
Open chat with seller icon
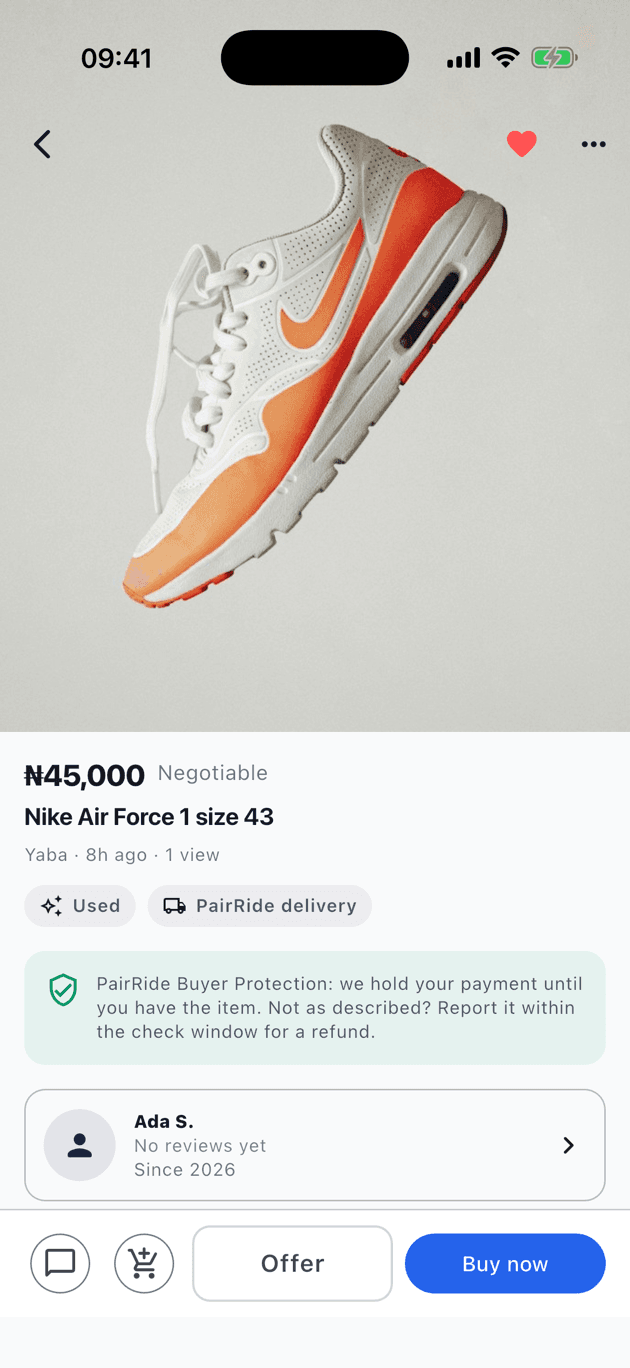coord(60,1263)
